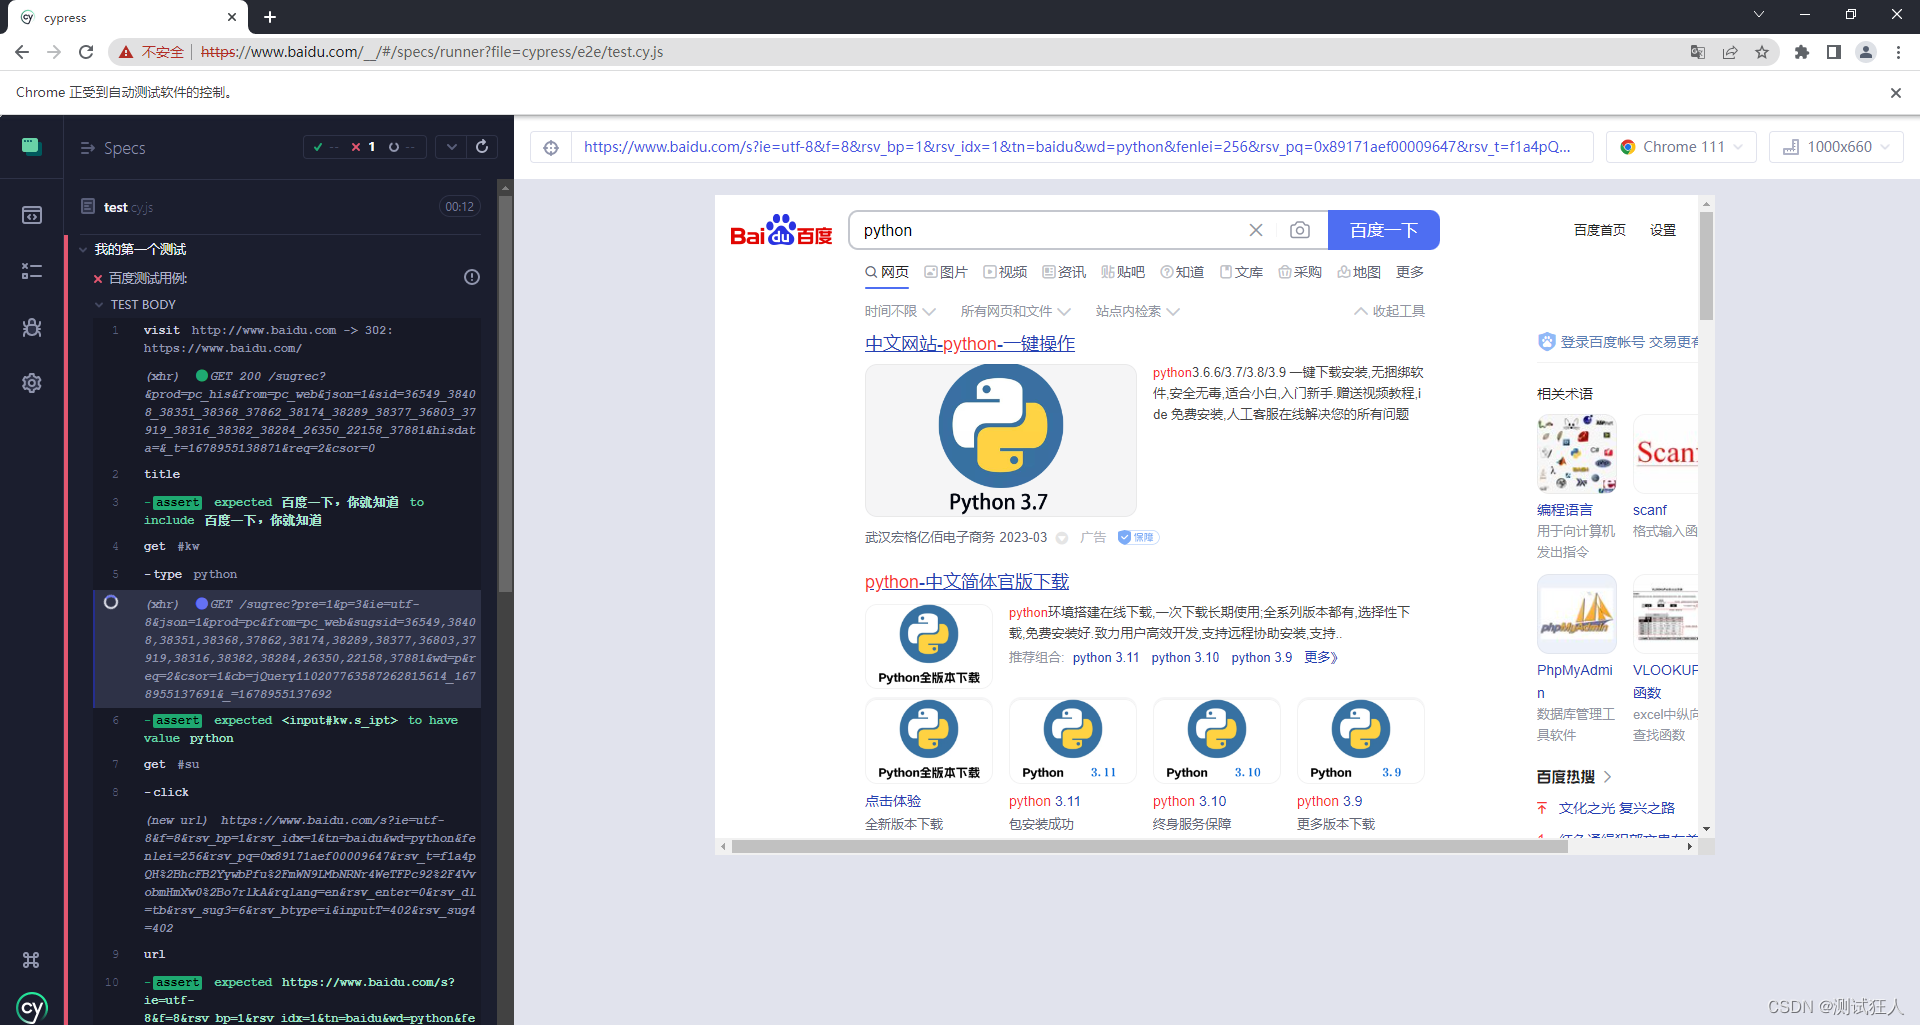1920x1025 pixels.
Task: Rerun all tests with the reload icon
Action: [482, 147]
